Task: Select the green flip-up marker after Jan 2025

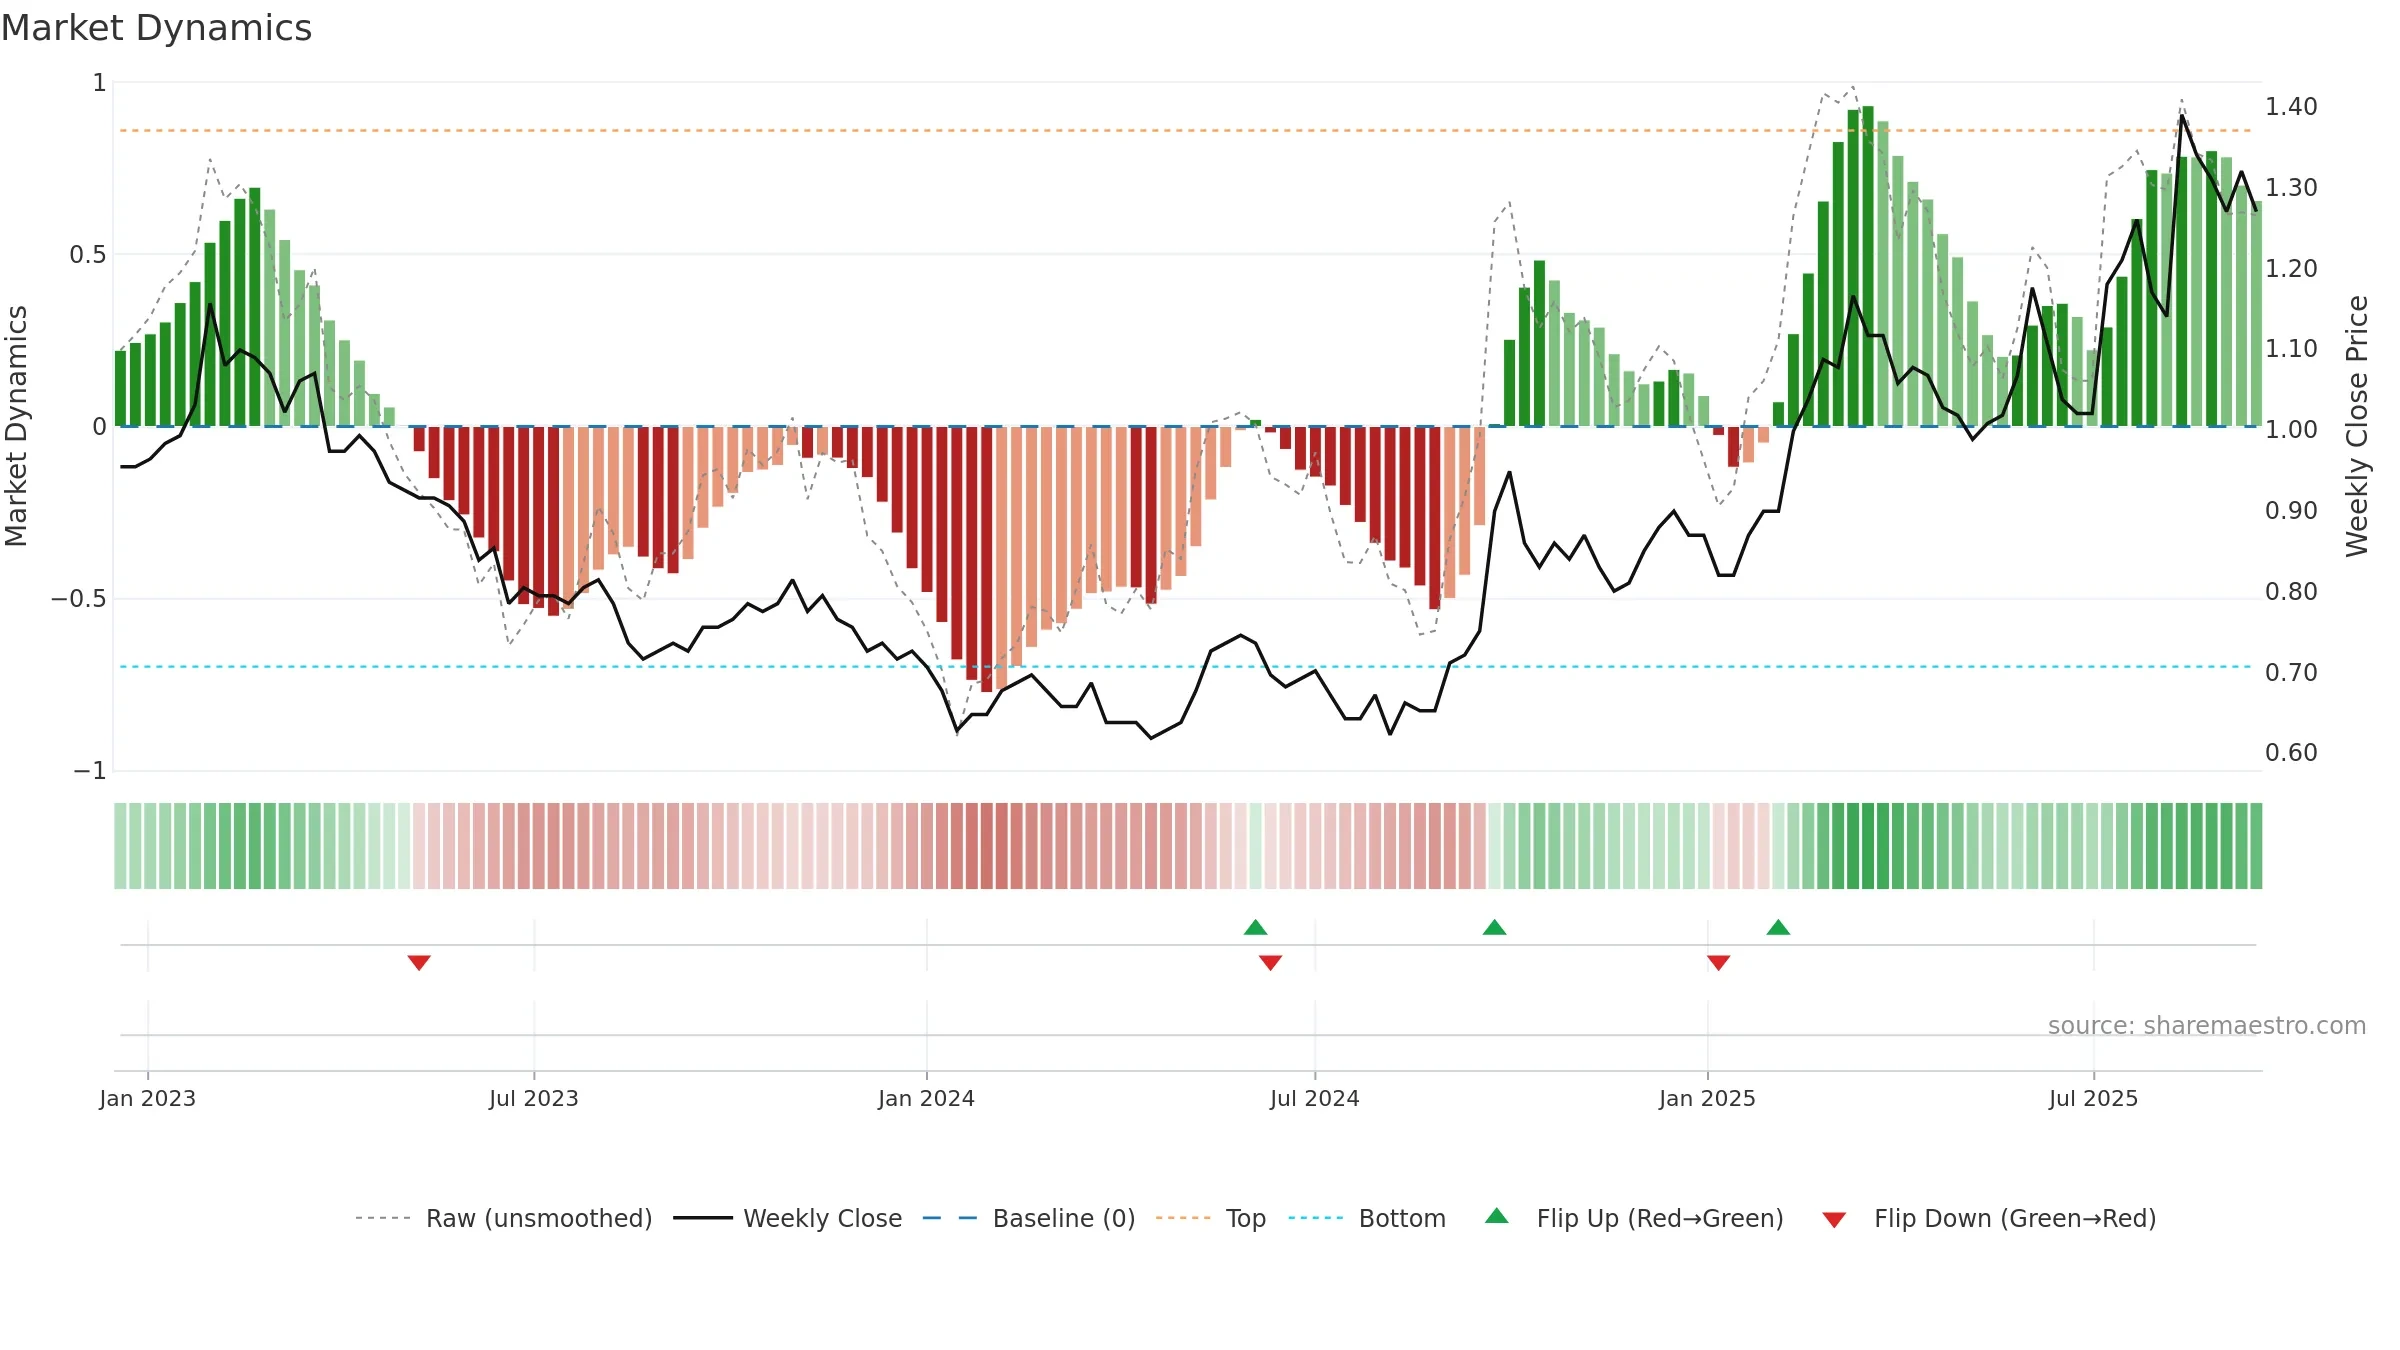Action: coord(1778,927)
